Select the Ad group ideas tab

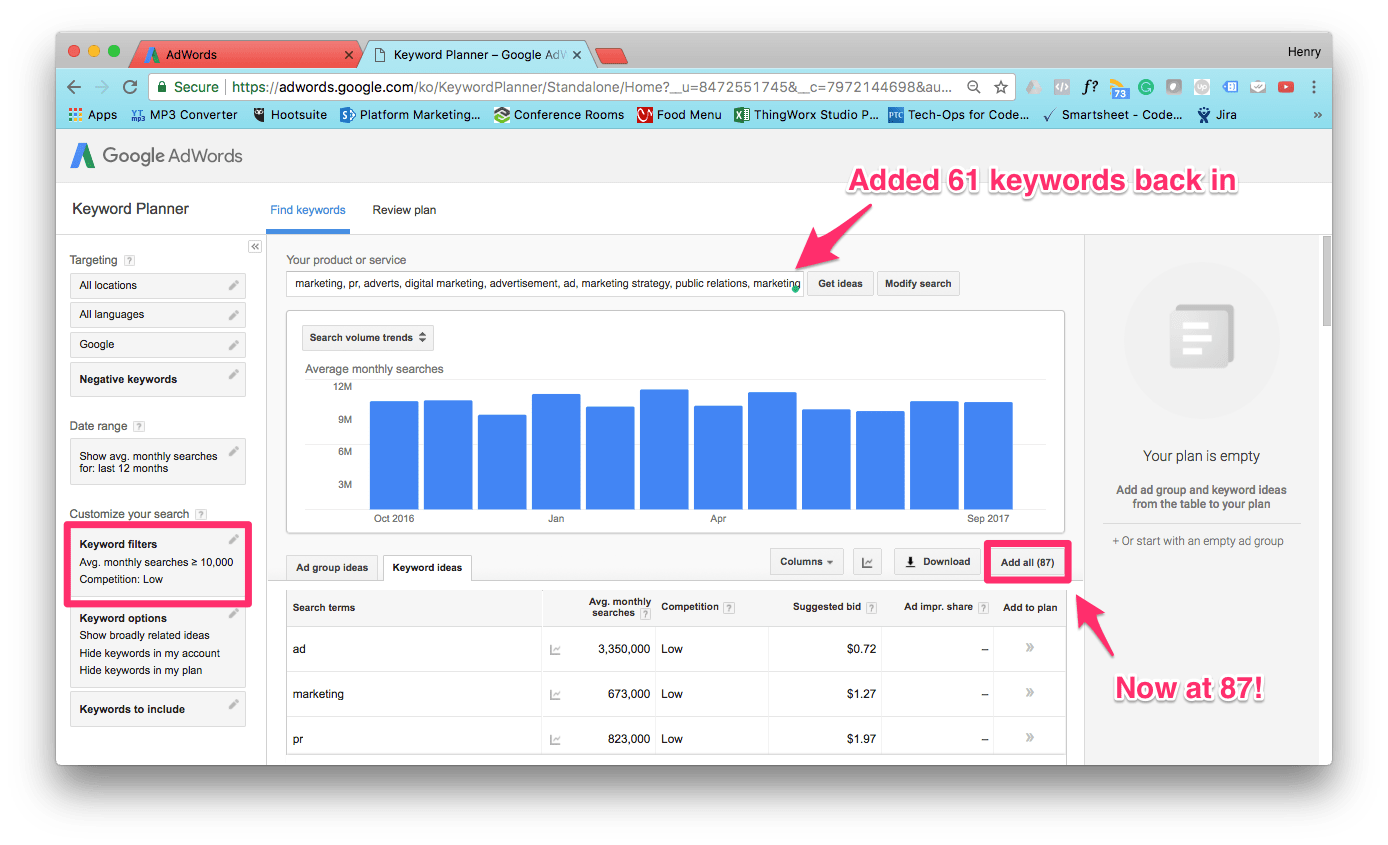(x=332, y=568)
